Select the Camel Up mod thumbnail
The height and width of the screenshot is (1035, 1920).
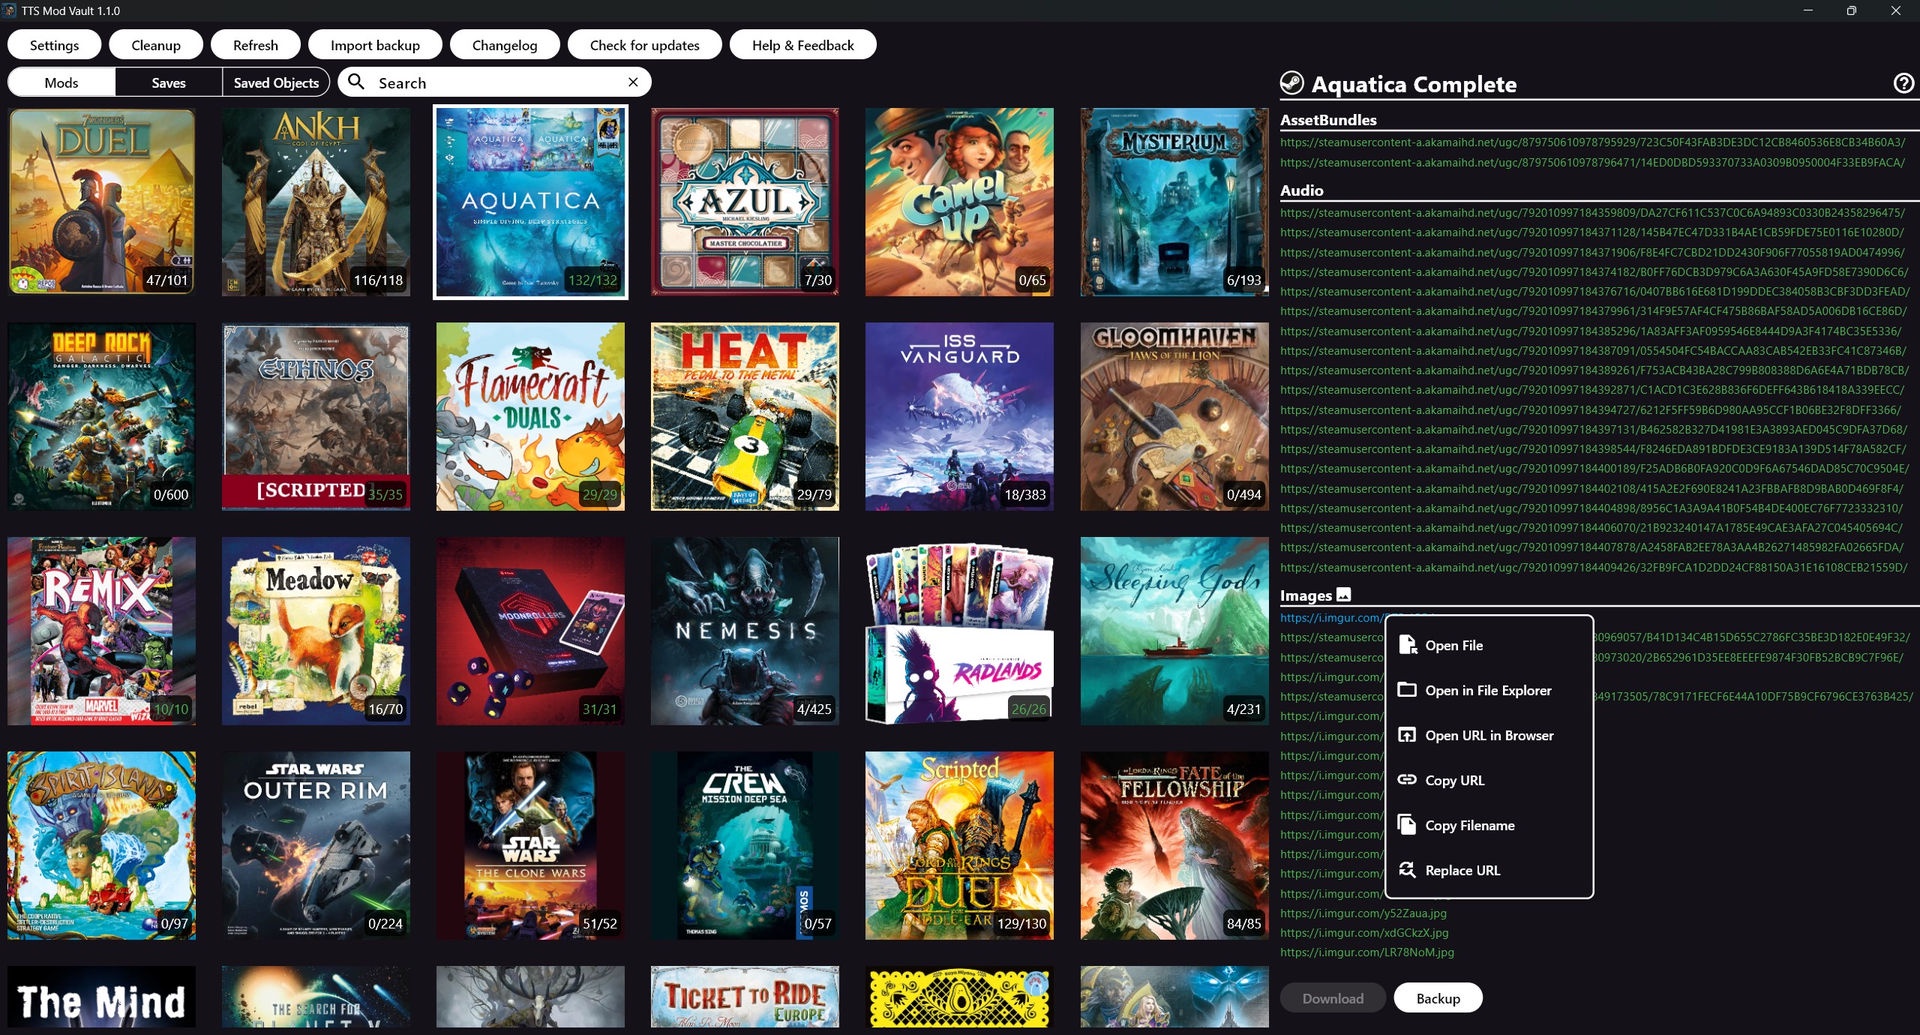click(959, 202)
